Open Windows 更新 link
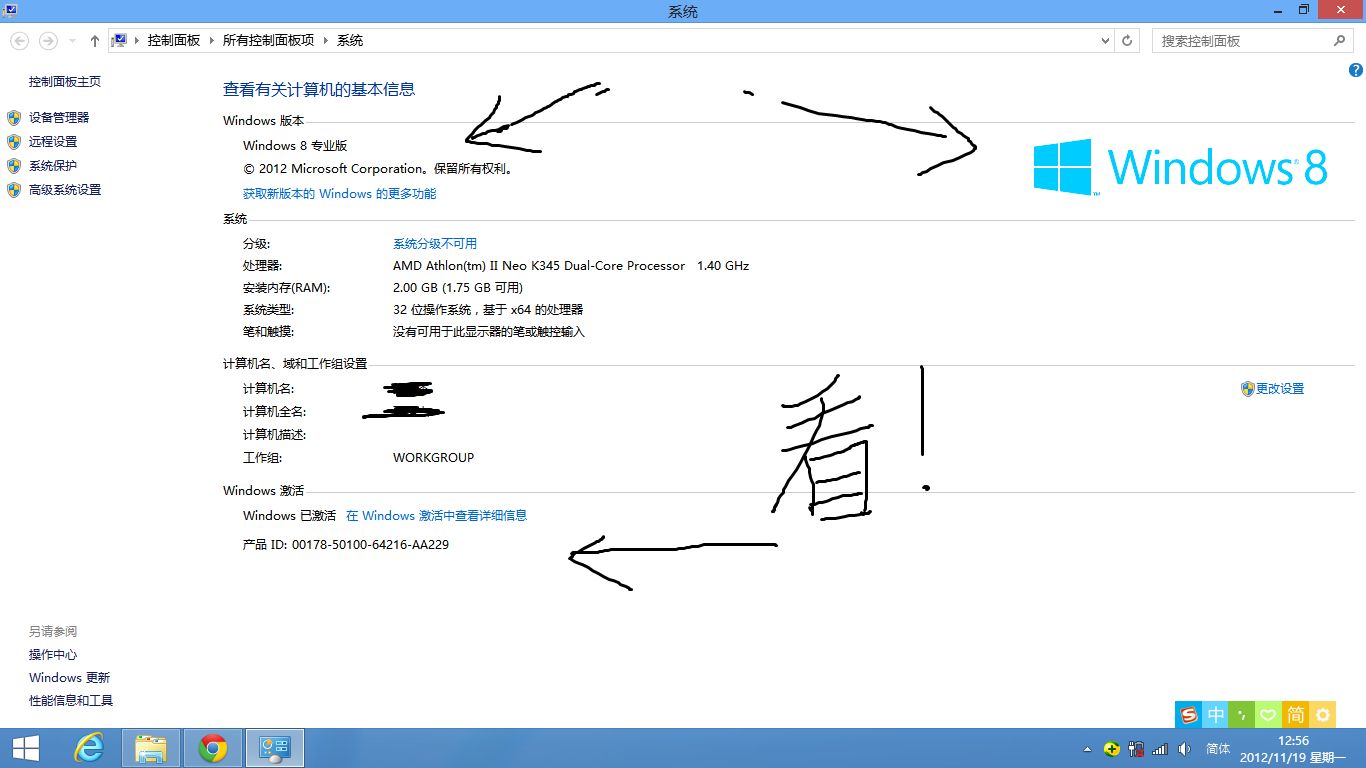Viewport: 1366px width, 768px height. pyautogui.click(x=70, y=678)
